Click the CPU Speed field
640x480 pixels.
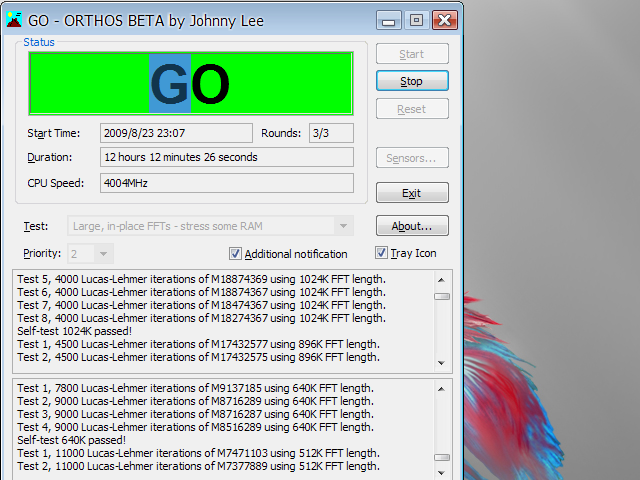227,183
